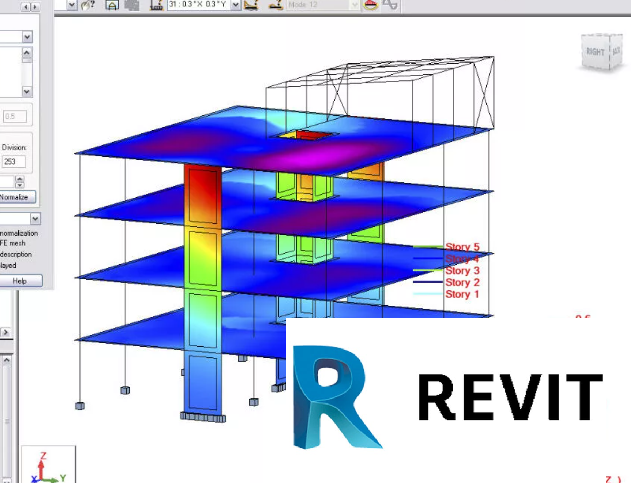Click the side face of view cube
Image resolution: width=631 pixels, height=483 pixels.
[617, 51]
